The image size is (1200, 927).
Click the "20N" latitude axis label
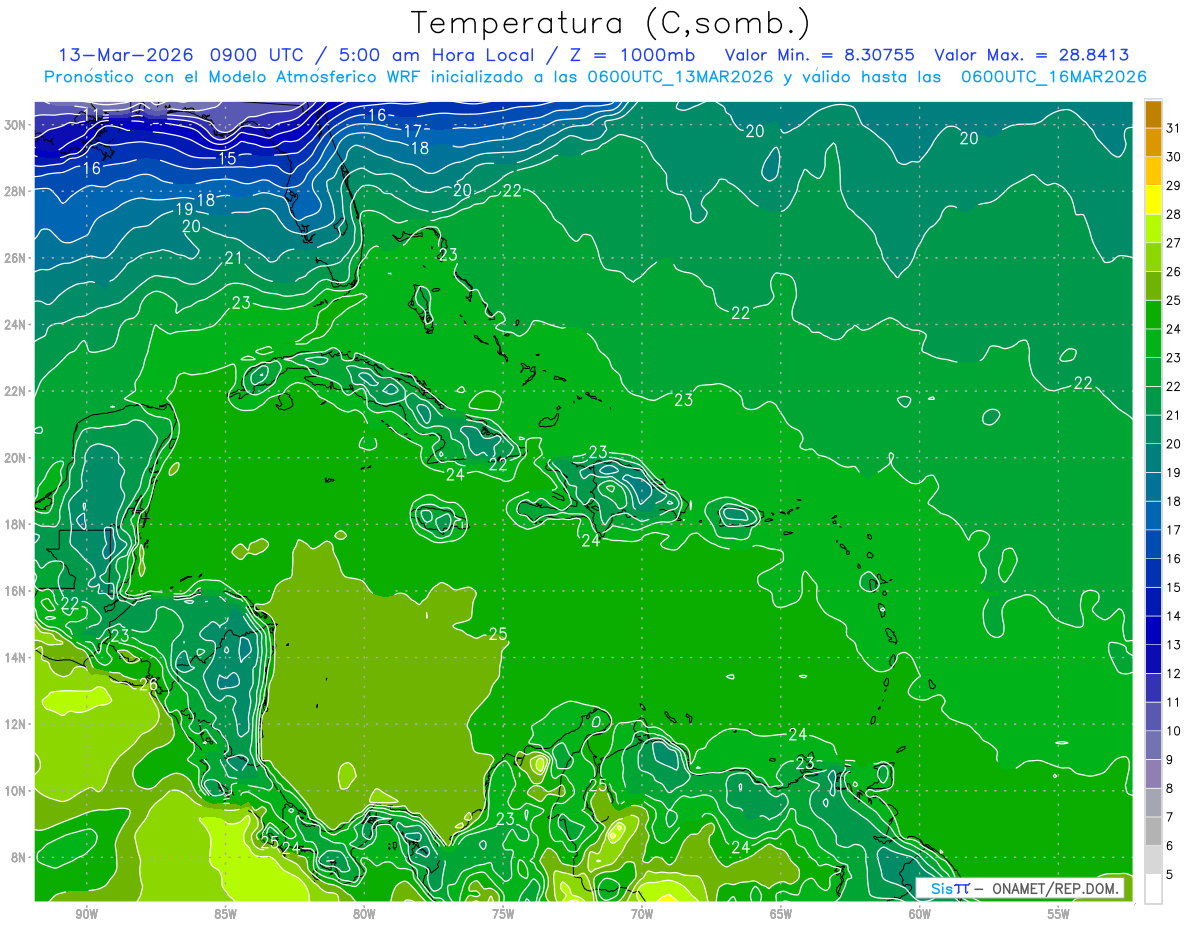[x=15, y=458]
